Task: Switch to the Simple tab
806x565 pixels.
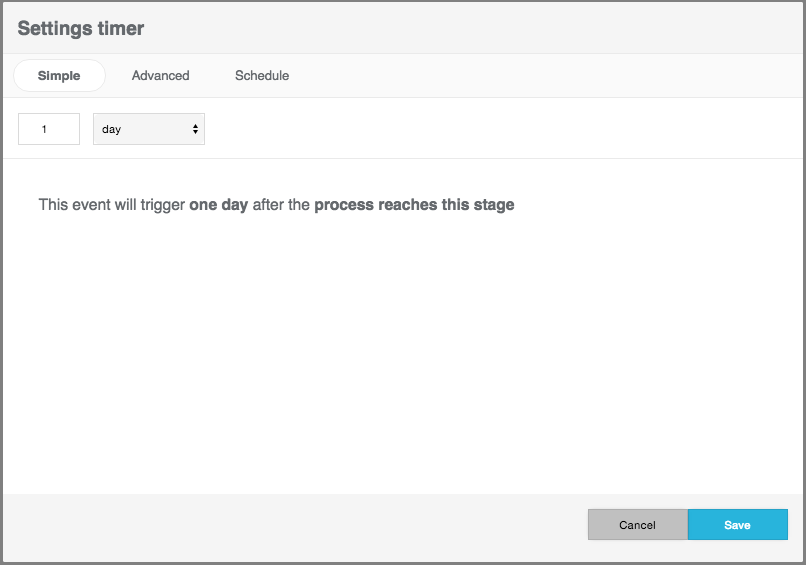Action: (59, 76)
